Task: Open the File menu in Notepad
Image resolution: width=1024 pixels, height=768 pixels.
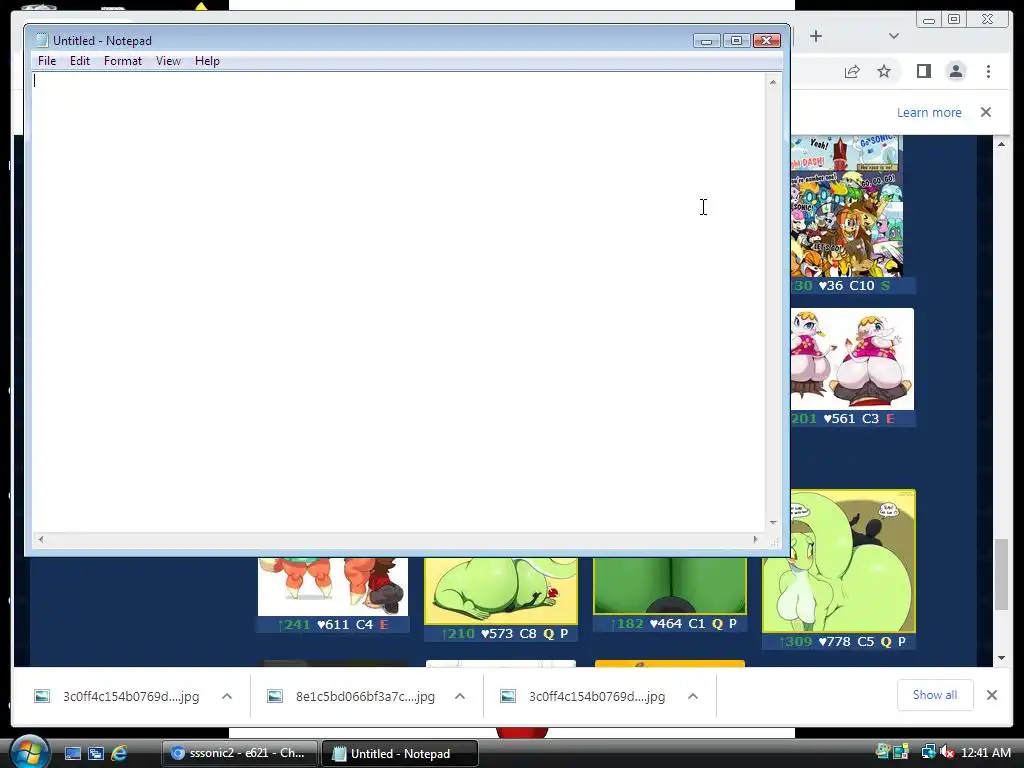Action: point(46,61)
